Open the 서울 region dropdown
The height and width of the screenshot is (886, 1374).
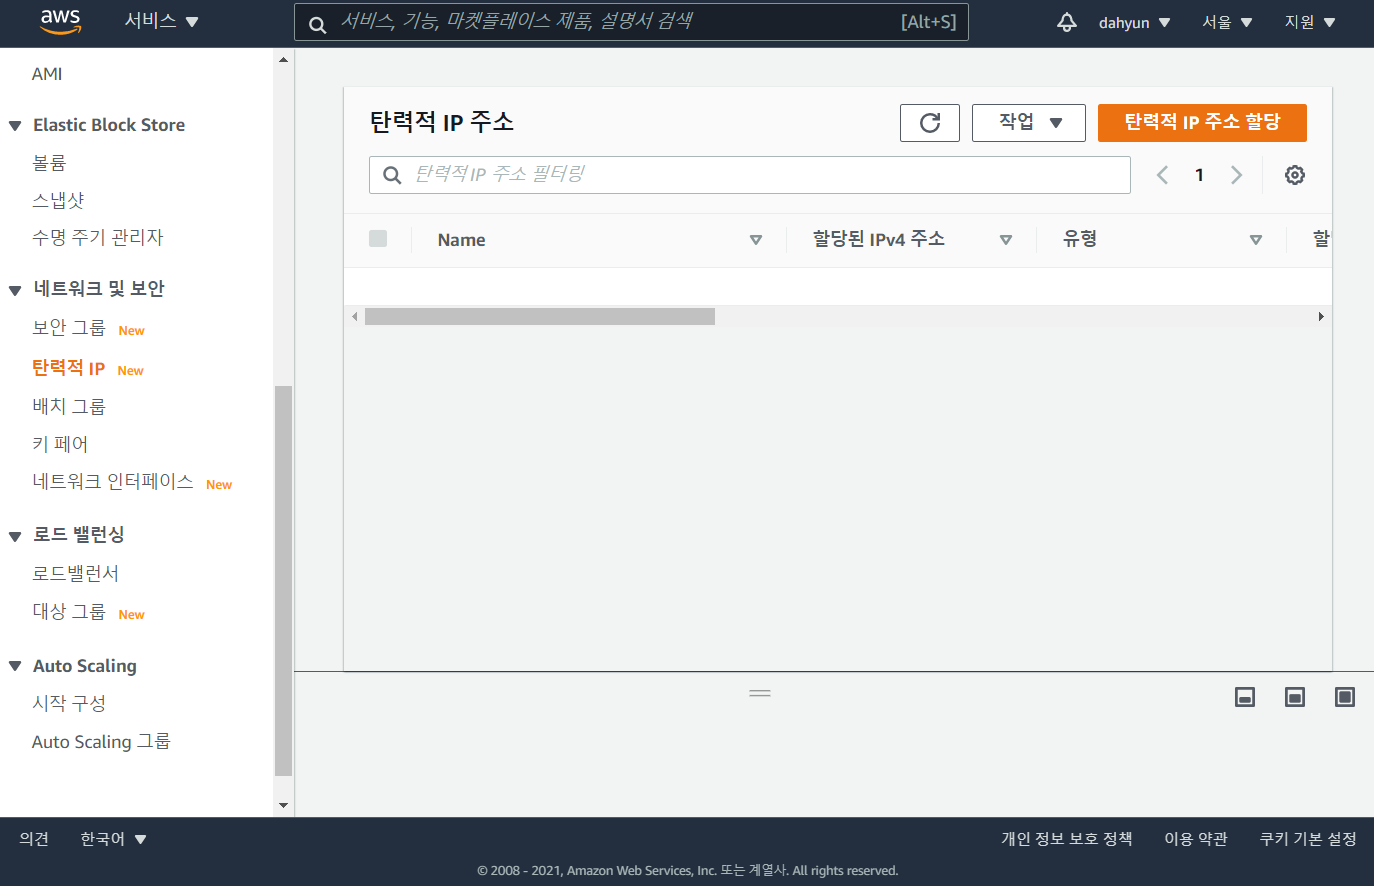(1227, 22)
